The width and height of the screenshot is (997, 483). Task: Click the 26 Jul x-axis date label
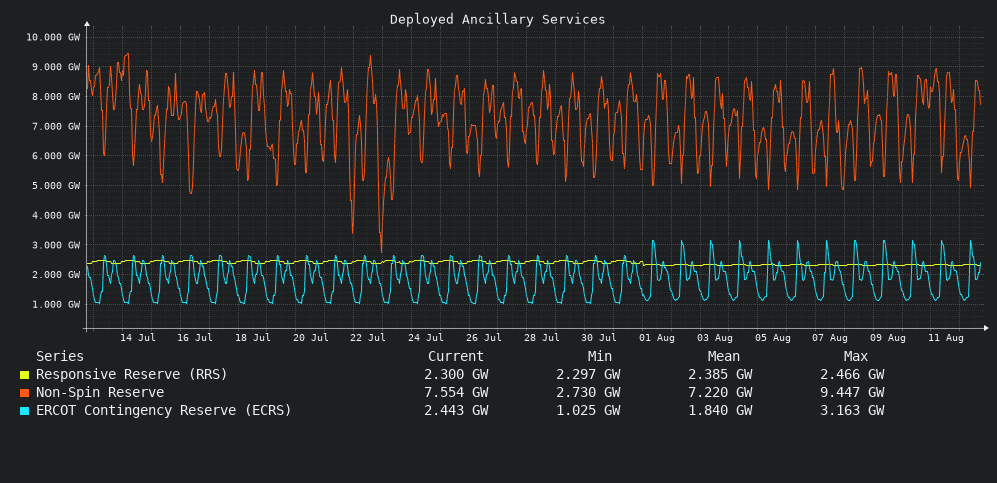click(x=484, y=338)
